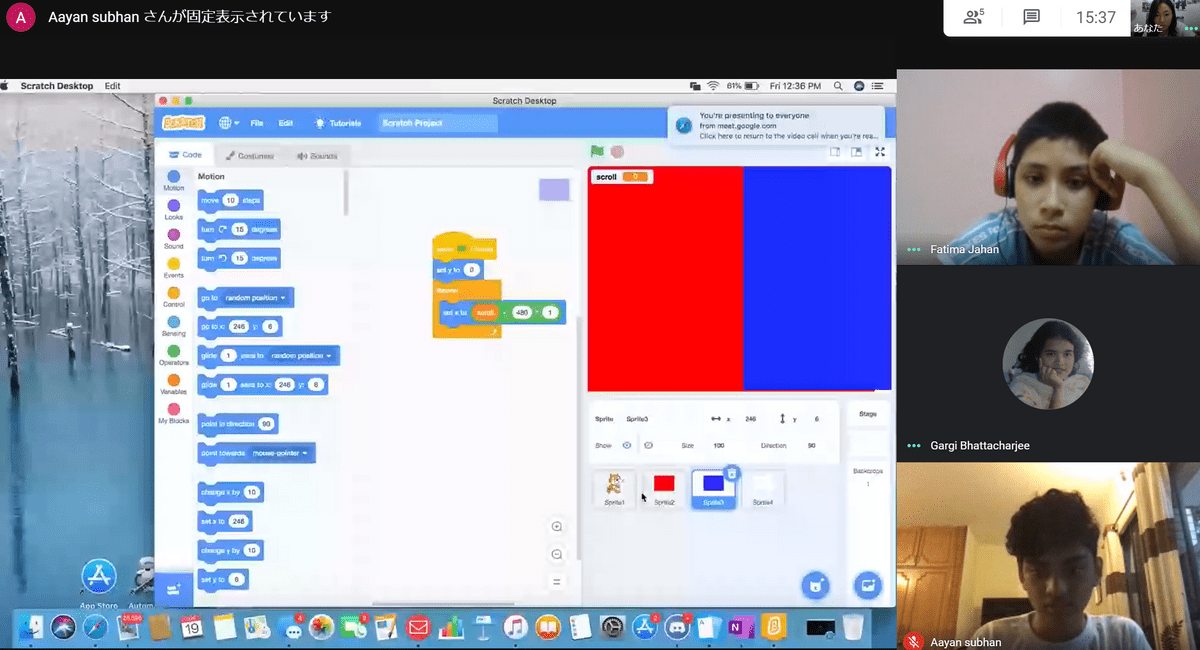Select the Control block category
Screen dimensions: 1200x650
pyautogui.click(x=173, y=297)
